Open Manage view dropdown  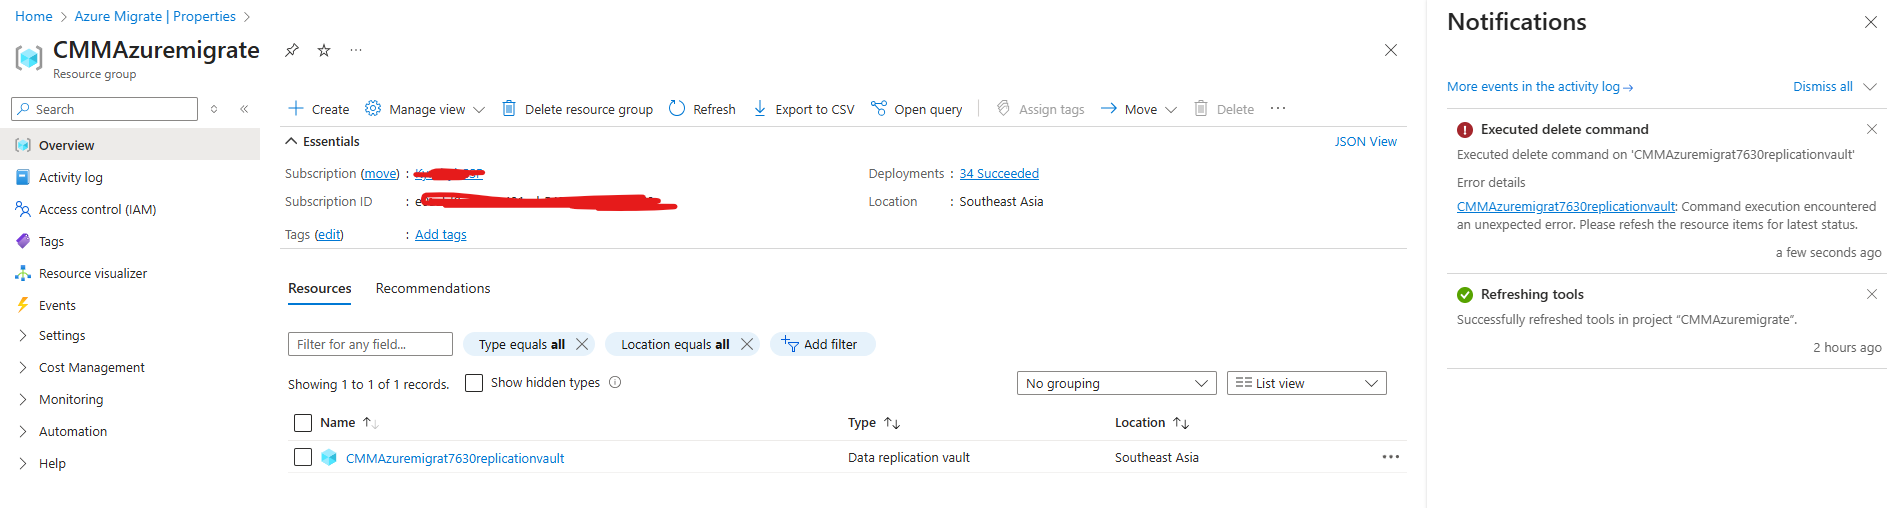[425, 109]
